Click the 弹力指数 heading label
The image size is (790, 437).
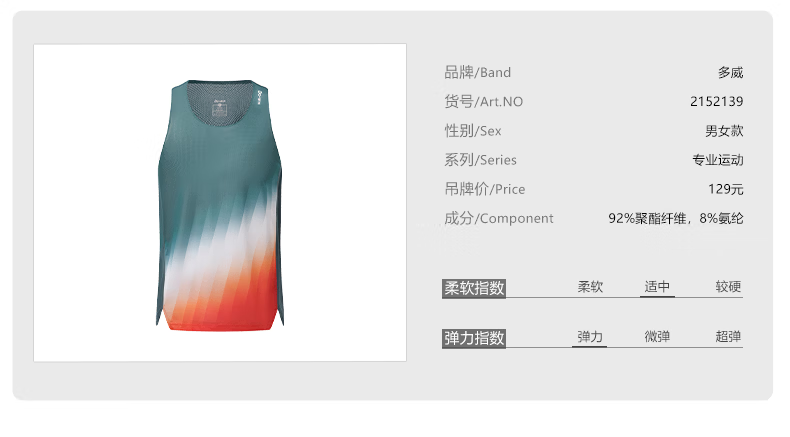click(474, 338)
